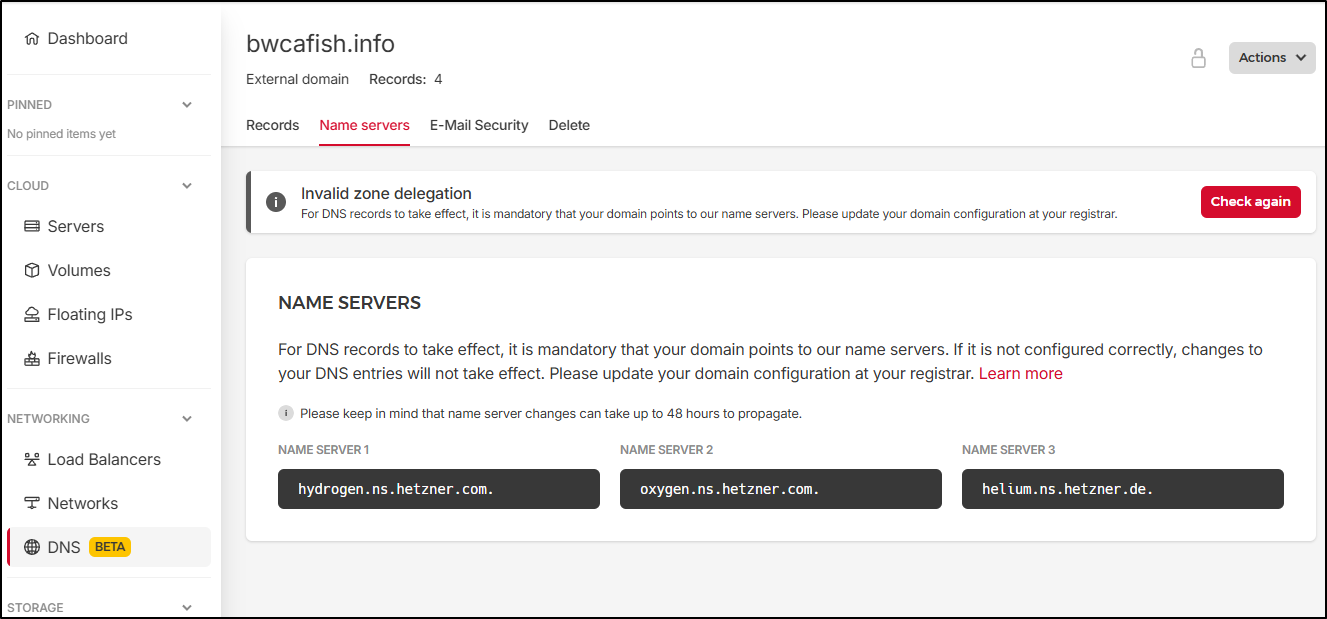Go to the Delete tab

(x=569, y=125)
